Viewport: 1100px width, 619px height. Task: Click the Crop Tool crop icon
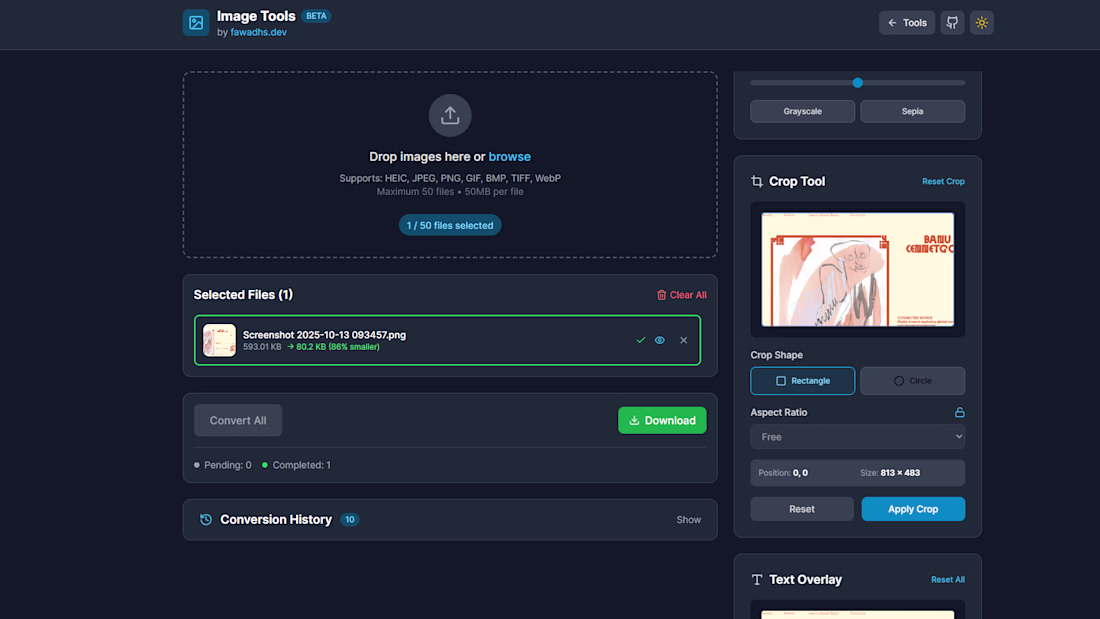(756, 181)
